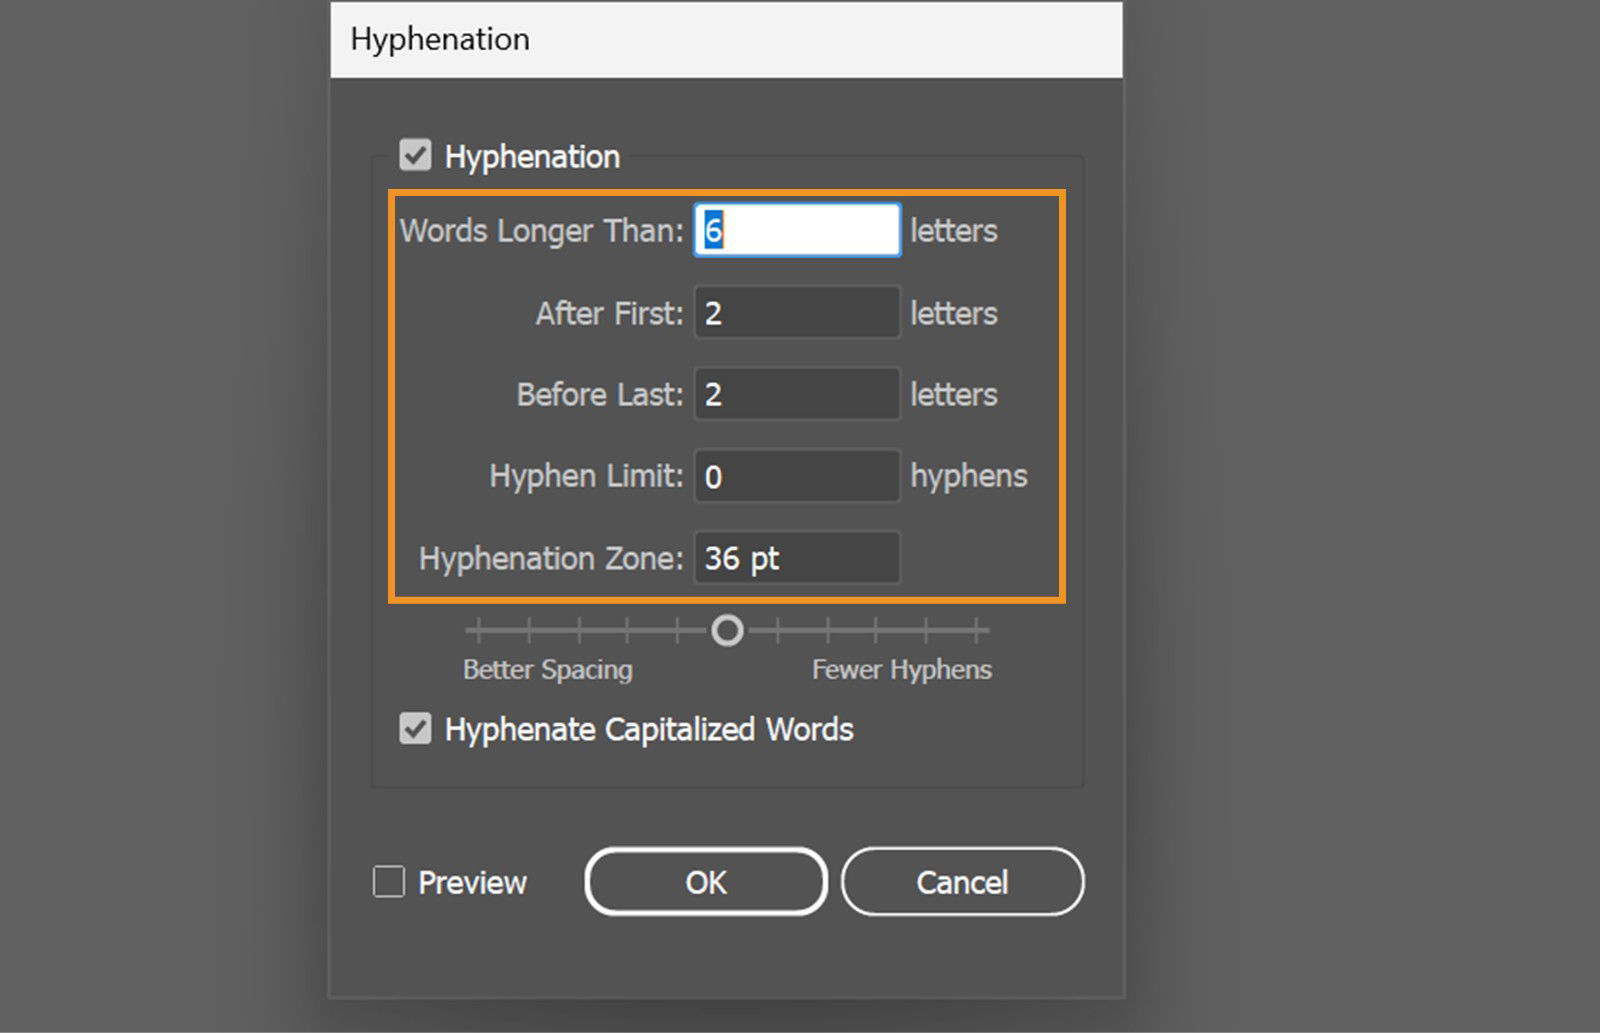Click the Hyphenation Zone field
This screenshot has width=1600, height=1033.
tap(796, 558)
